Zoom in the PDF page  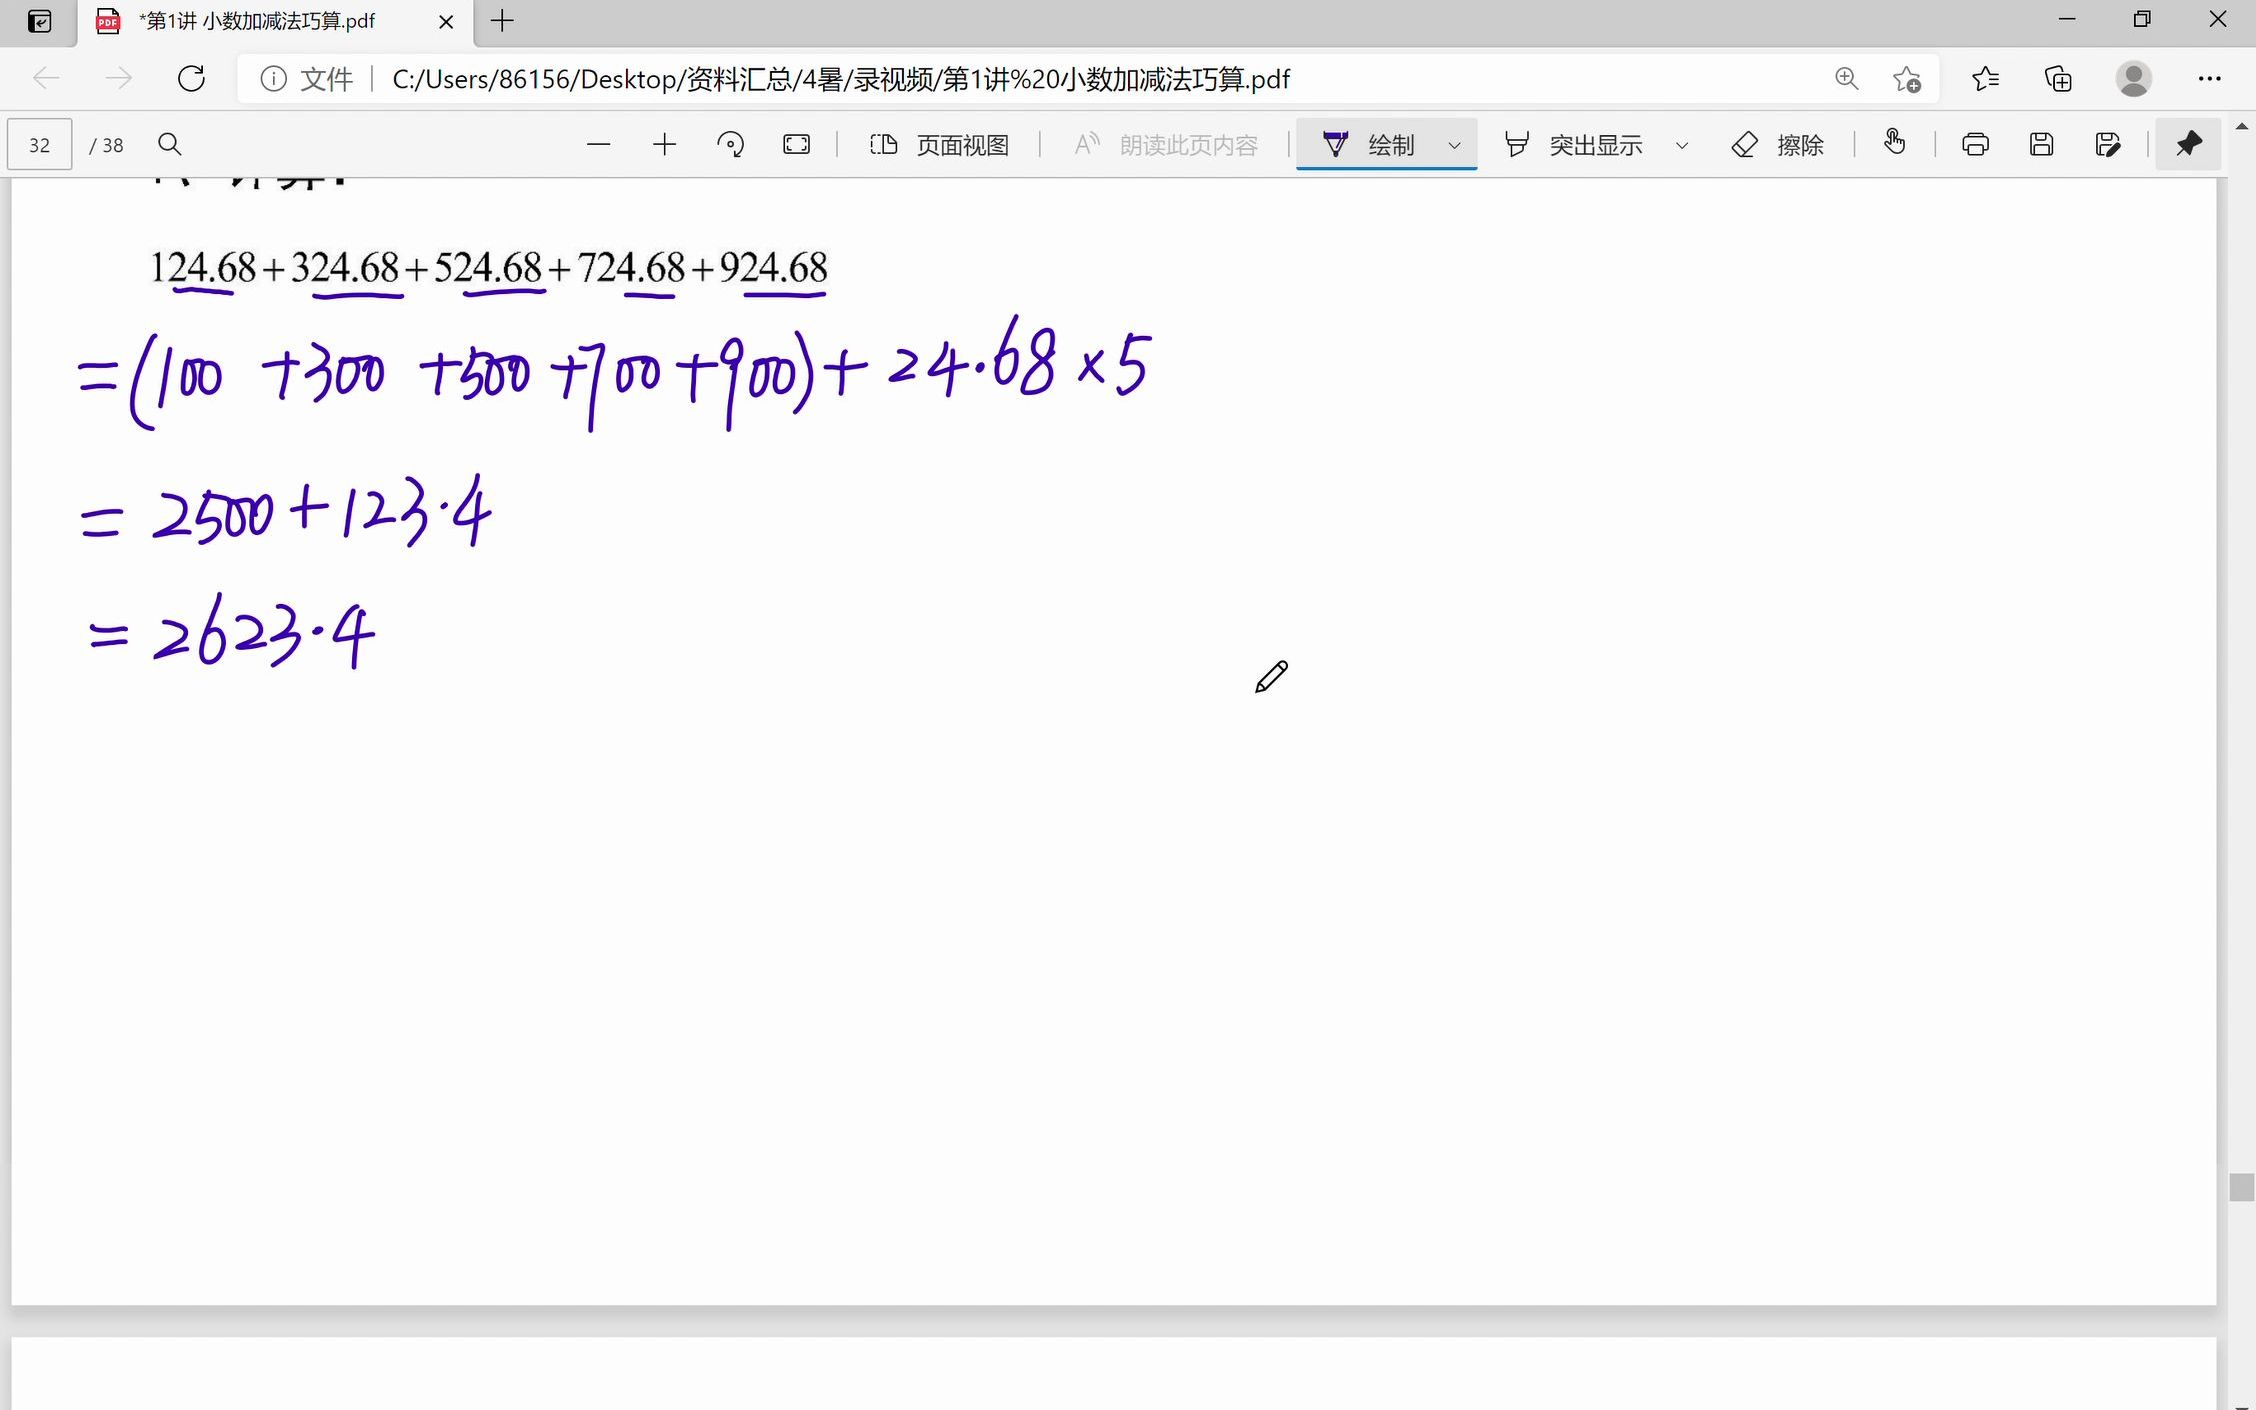click(x=664, y=145)
